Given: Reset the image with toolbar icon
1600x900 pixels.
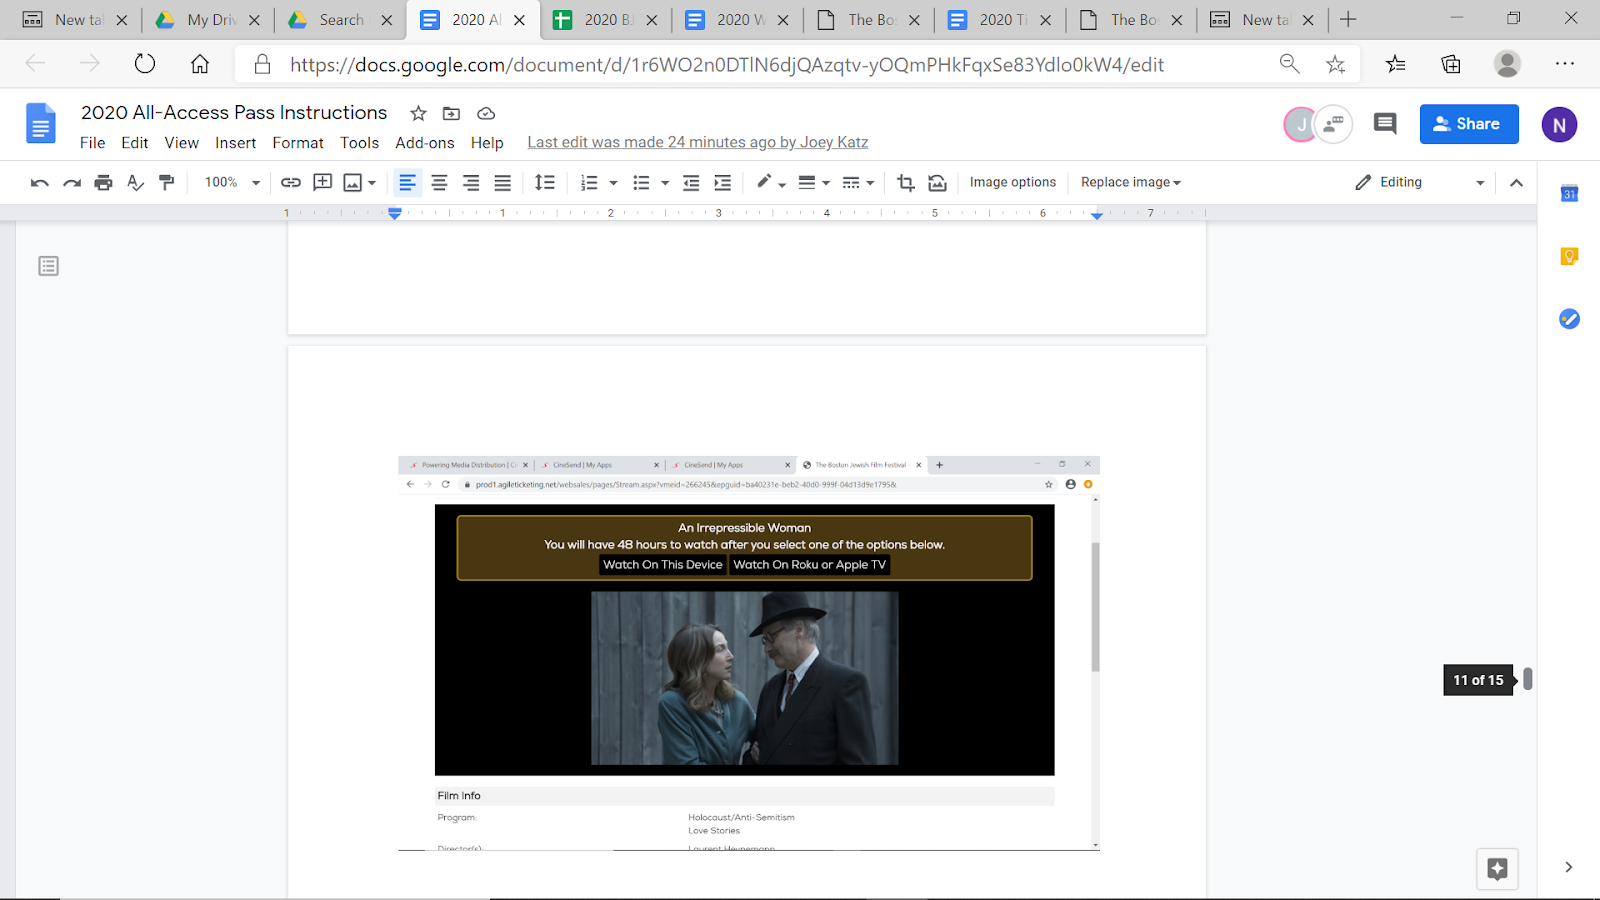Looking at the screenshot, I should click(937, 182).
